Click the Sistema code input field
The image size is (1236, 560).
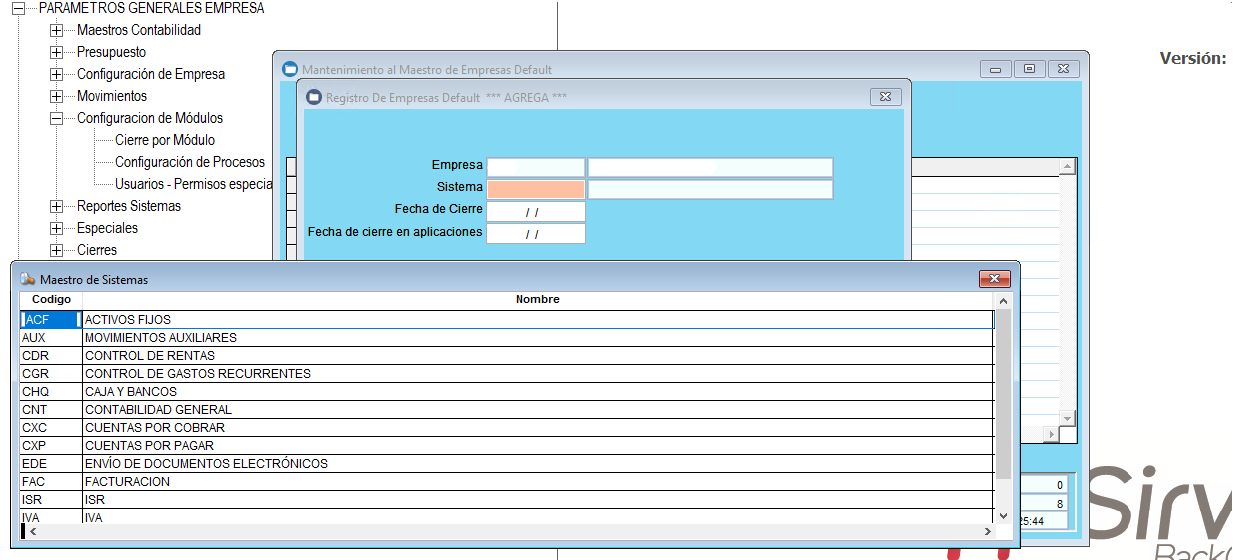point(535,189)
